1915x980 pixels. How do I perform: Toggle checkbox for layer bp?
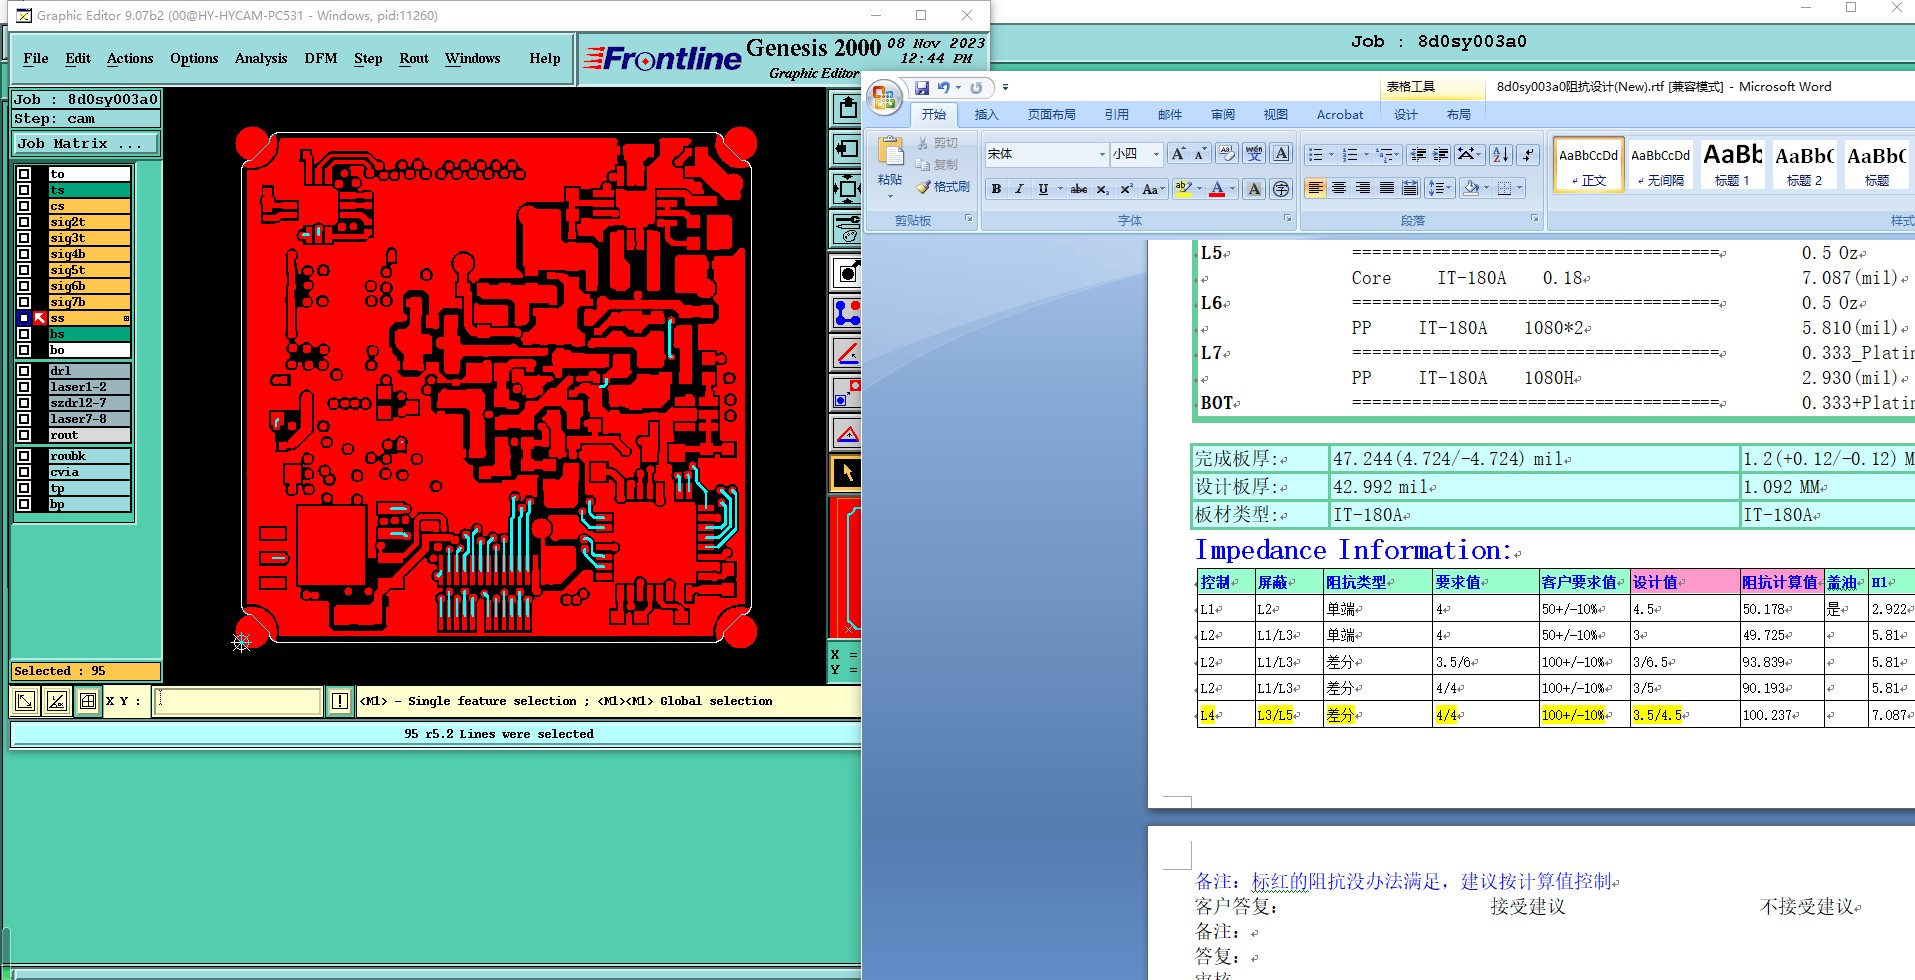[x=24, y=504]
